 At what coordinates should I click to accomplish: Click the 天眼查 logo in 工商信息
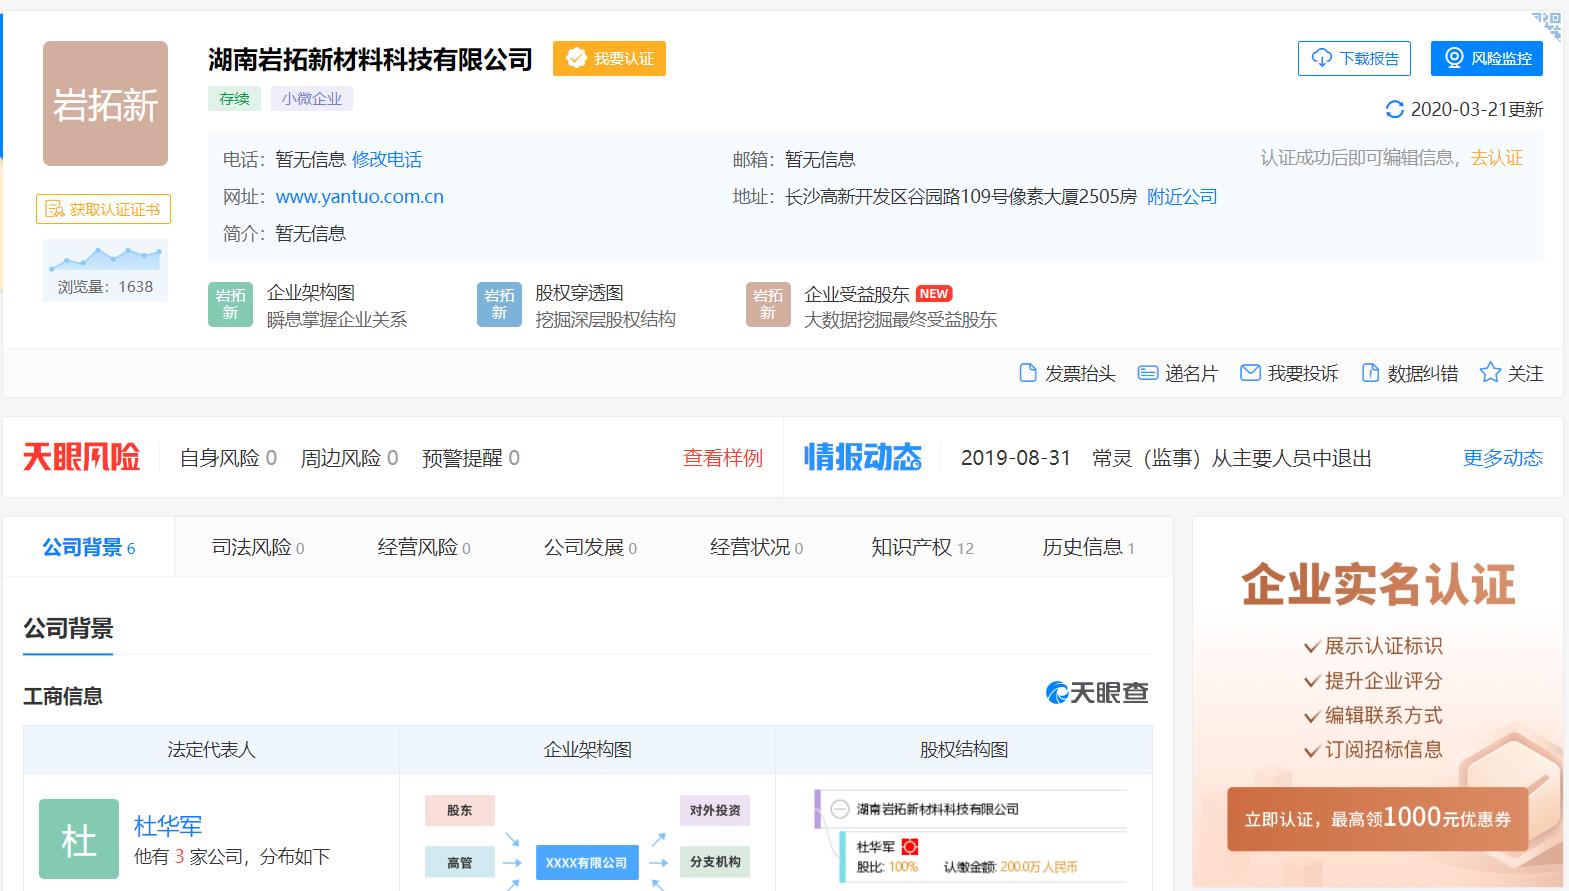[1097, 692]
